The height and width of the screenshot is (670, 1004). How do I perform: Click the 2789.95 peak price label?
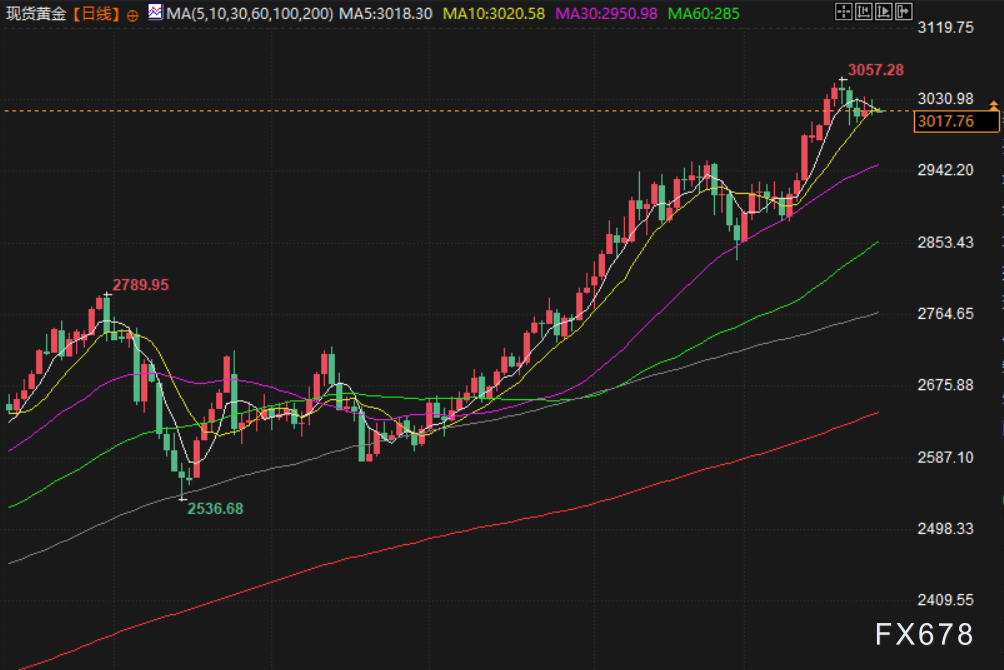click(141, 285)
